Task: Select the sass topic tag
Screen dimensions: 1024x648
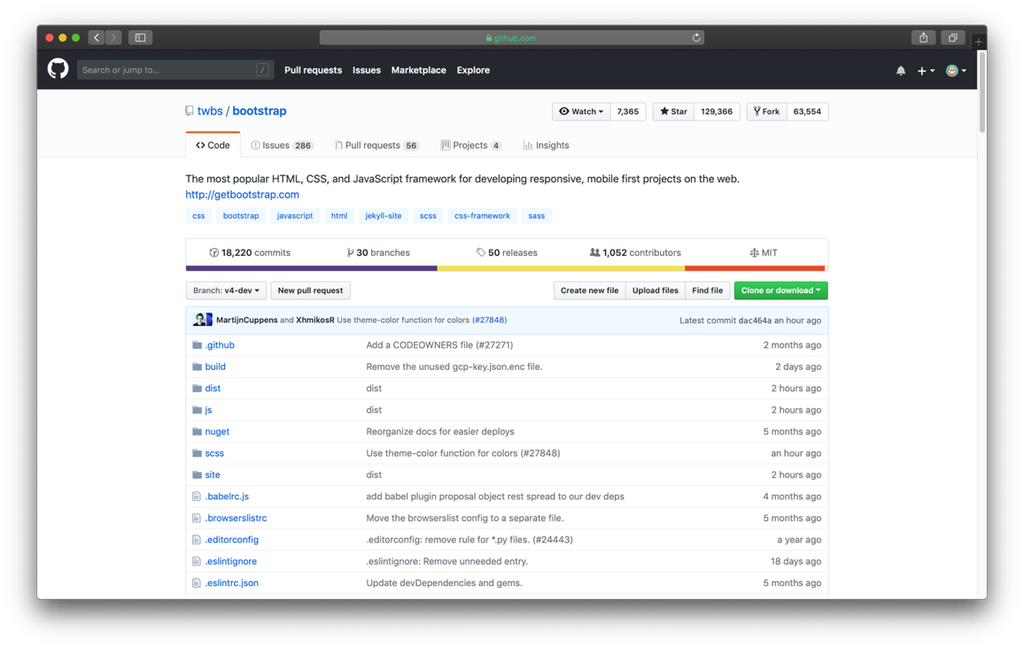Action: (x=536, y=216)
